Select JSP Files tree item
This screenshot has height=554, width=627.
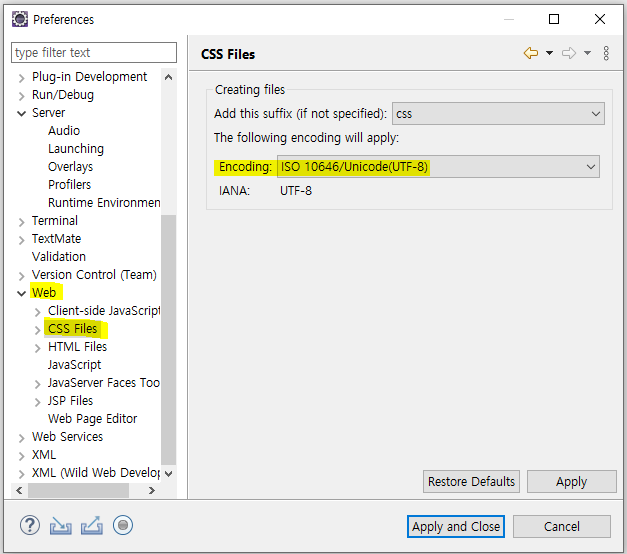point(70,401)
